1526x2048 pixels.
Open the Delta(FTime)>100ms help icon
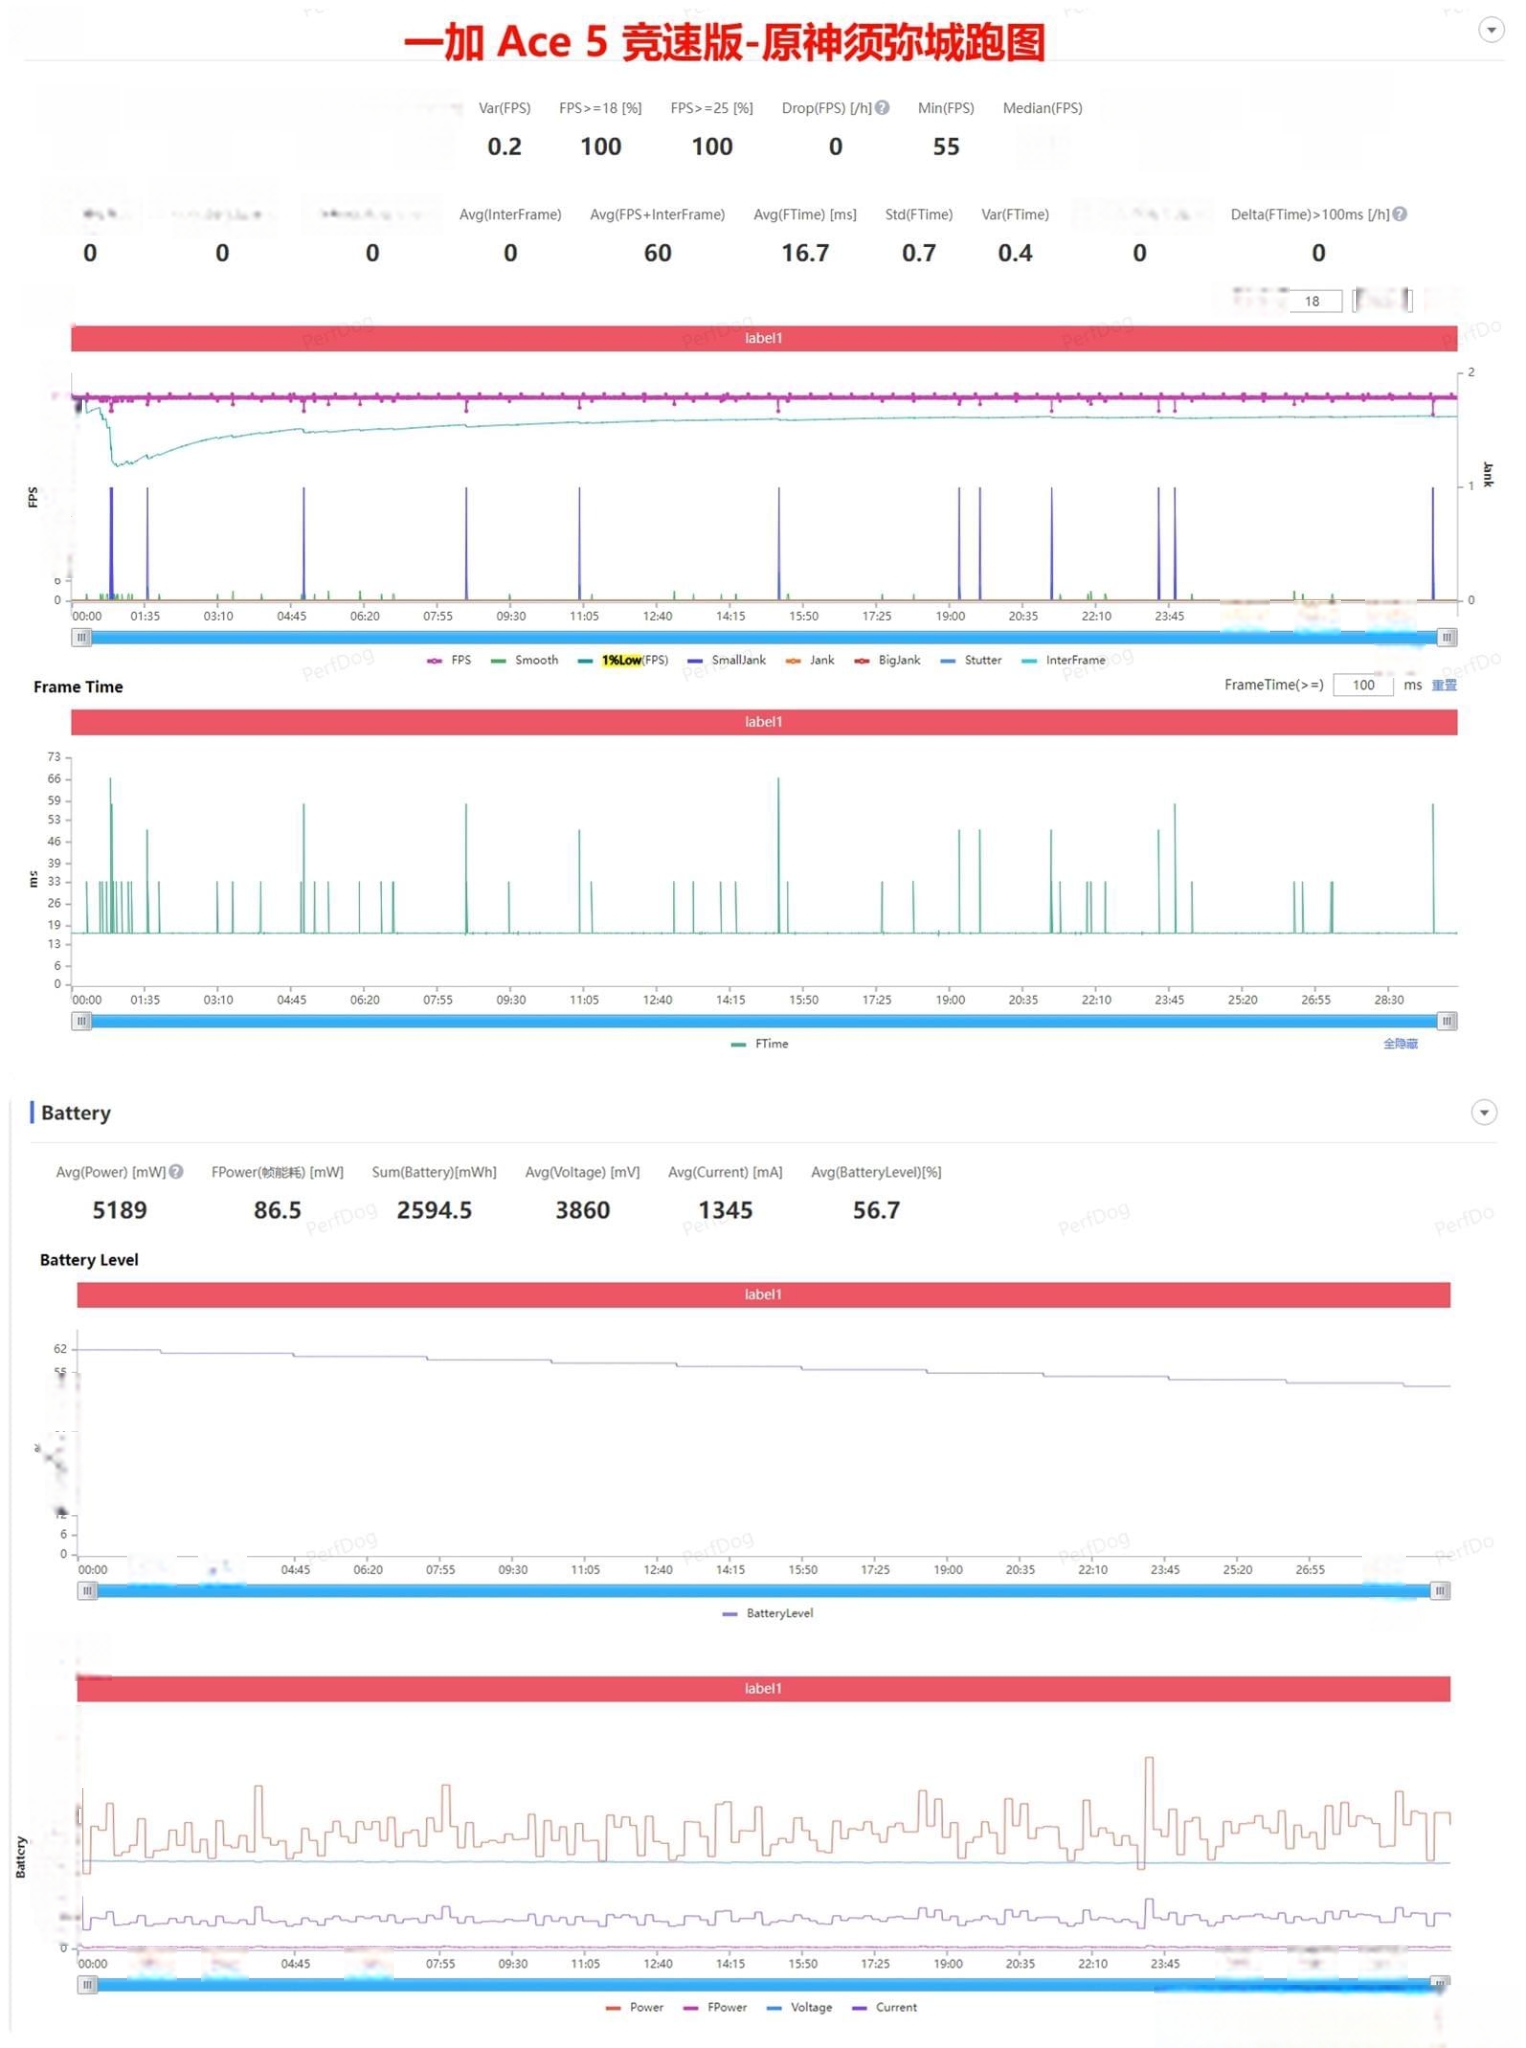[x=1400, y=214]
